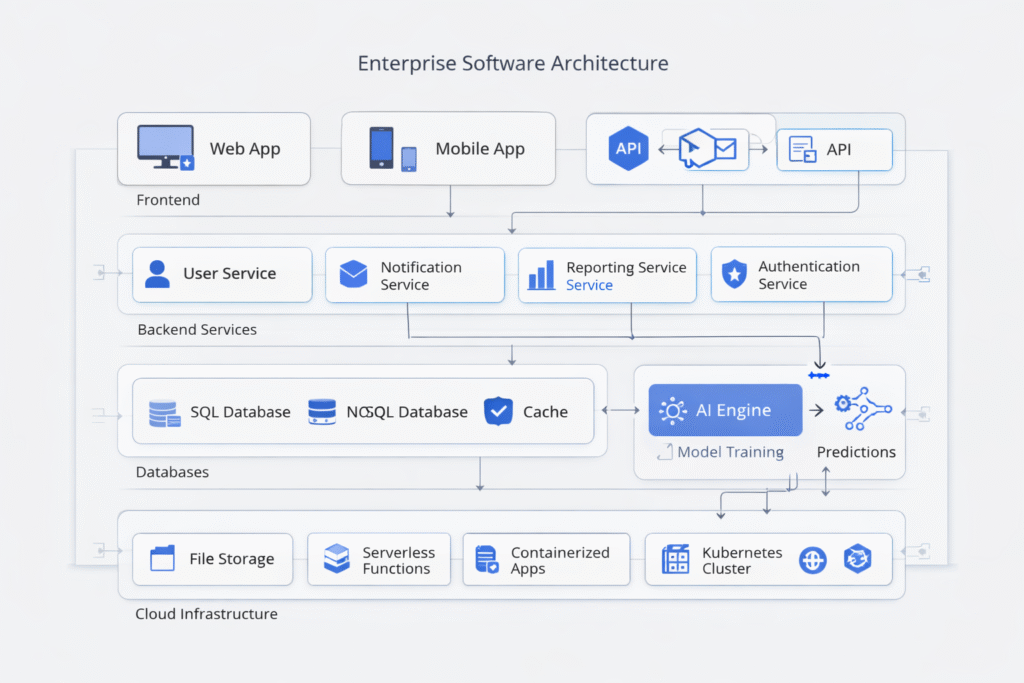Click the Backend Services layer label
1024x683 pixels.
click(x=197, y=330)
